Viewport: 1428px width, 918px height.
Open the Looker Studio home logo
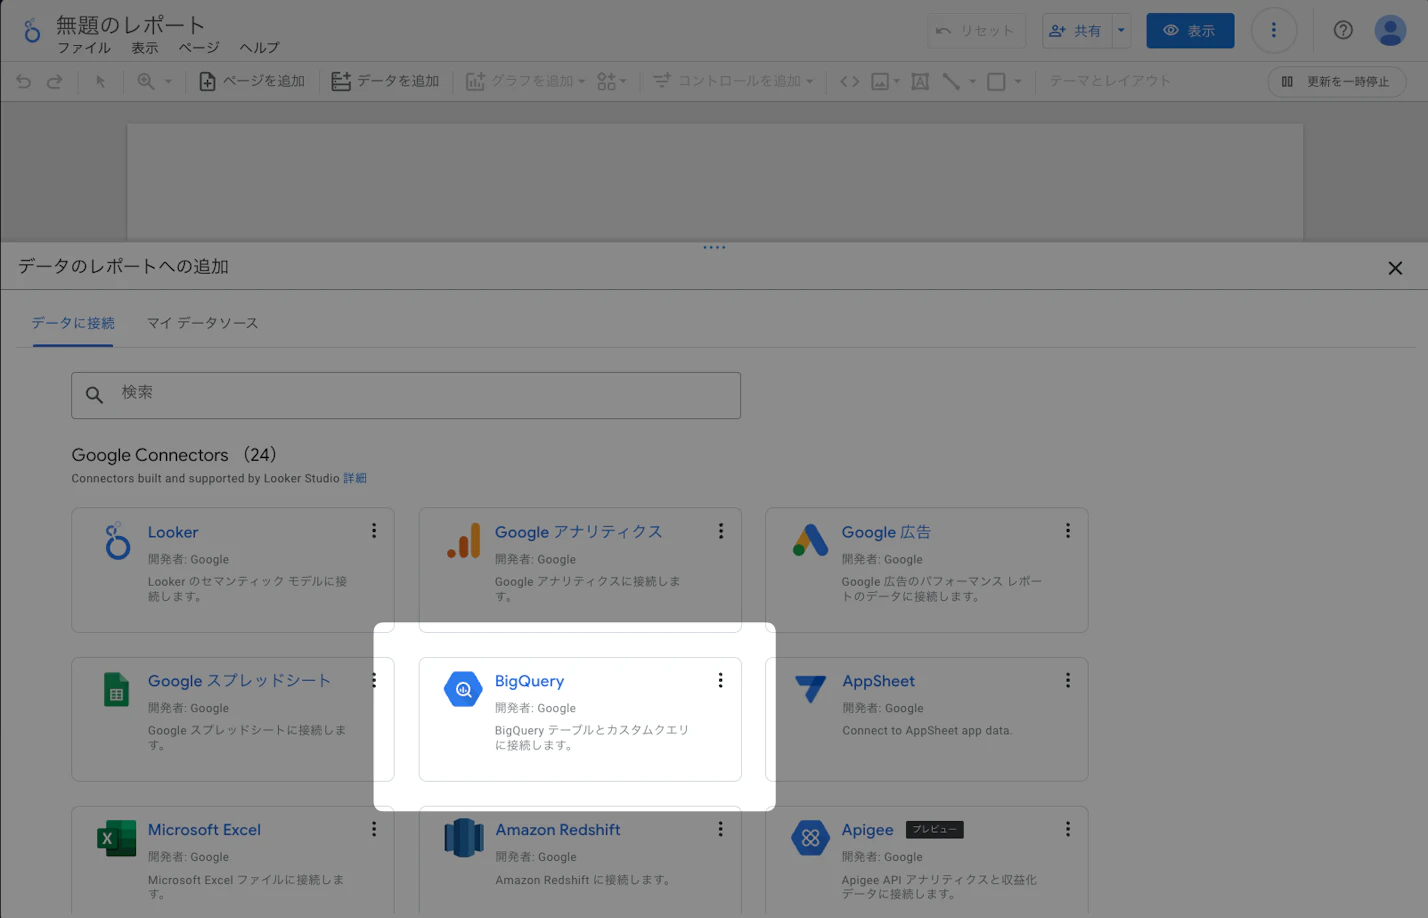32,31
